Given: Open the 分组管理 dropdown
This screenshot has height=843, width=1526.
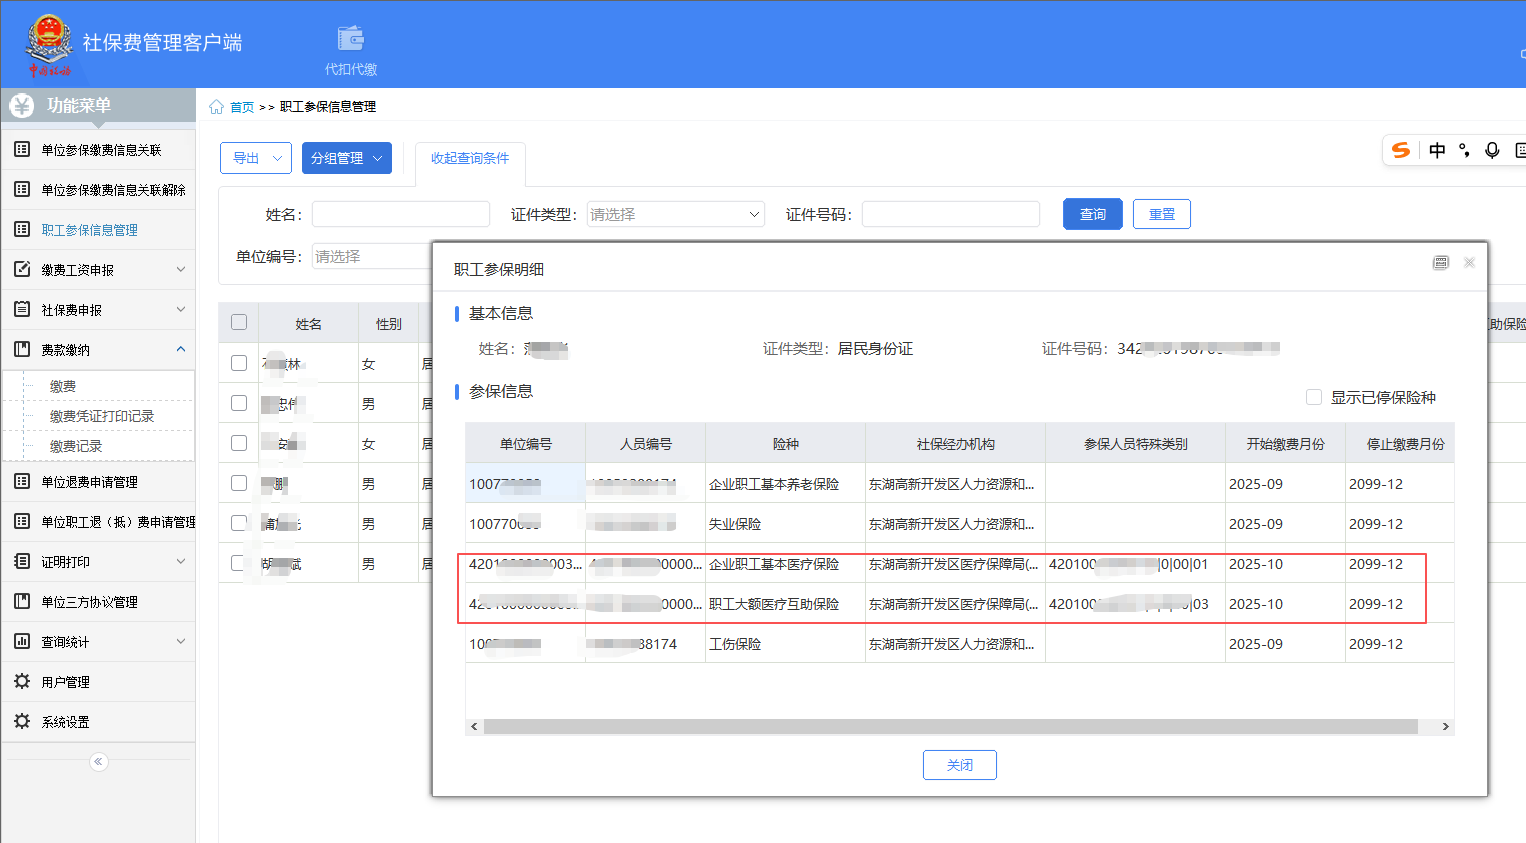Looking at the screenshot, I should point(347,158).
